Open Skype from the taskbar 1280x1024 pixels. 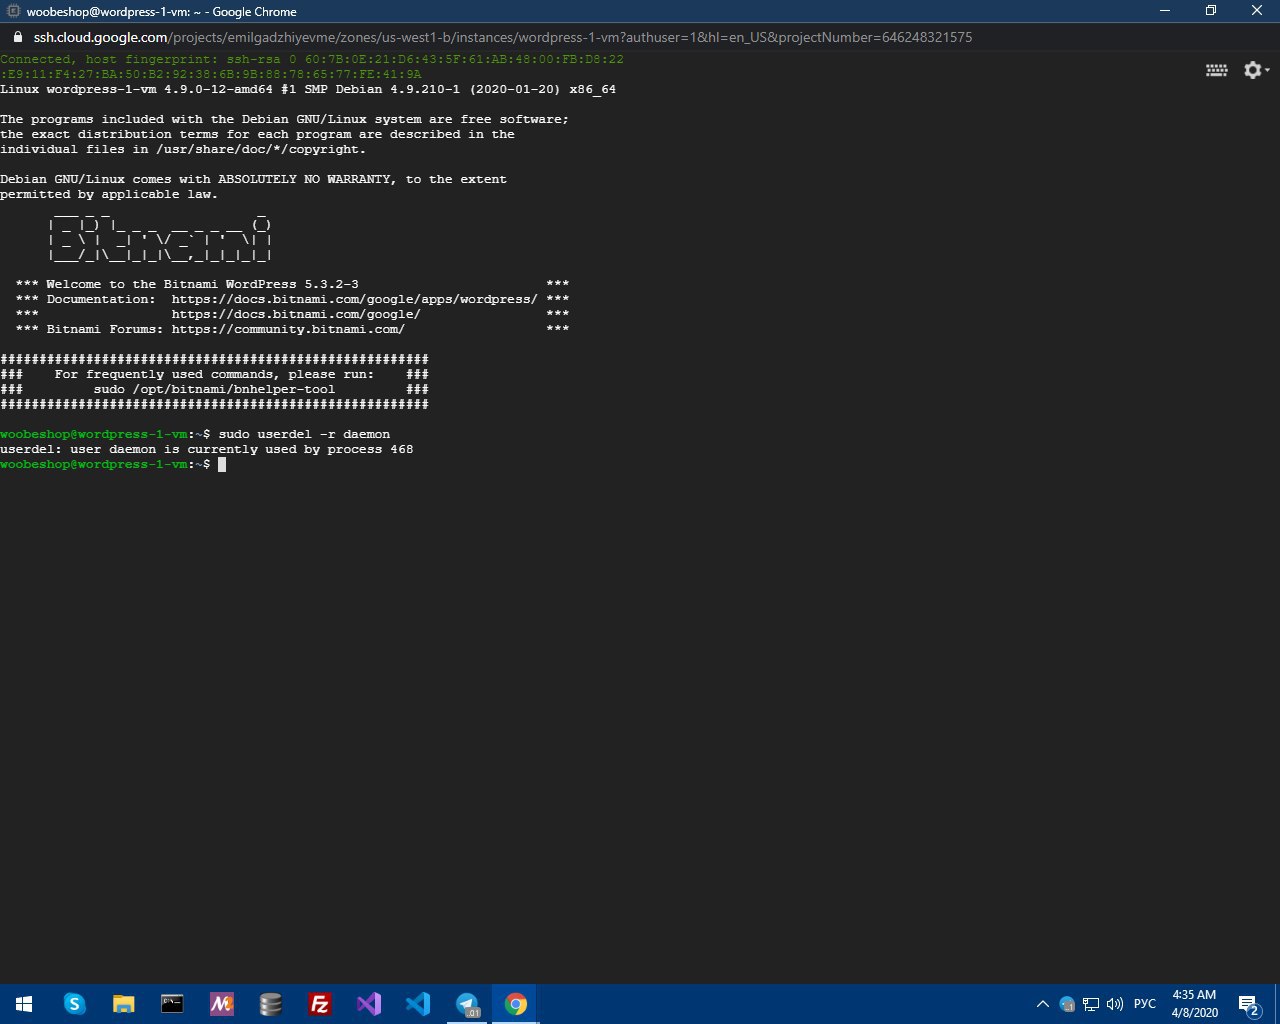tap(74, 1004)
